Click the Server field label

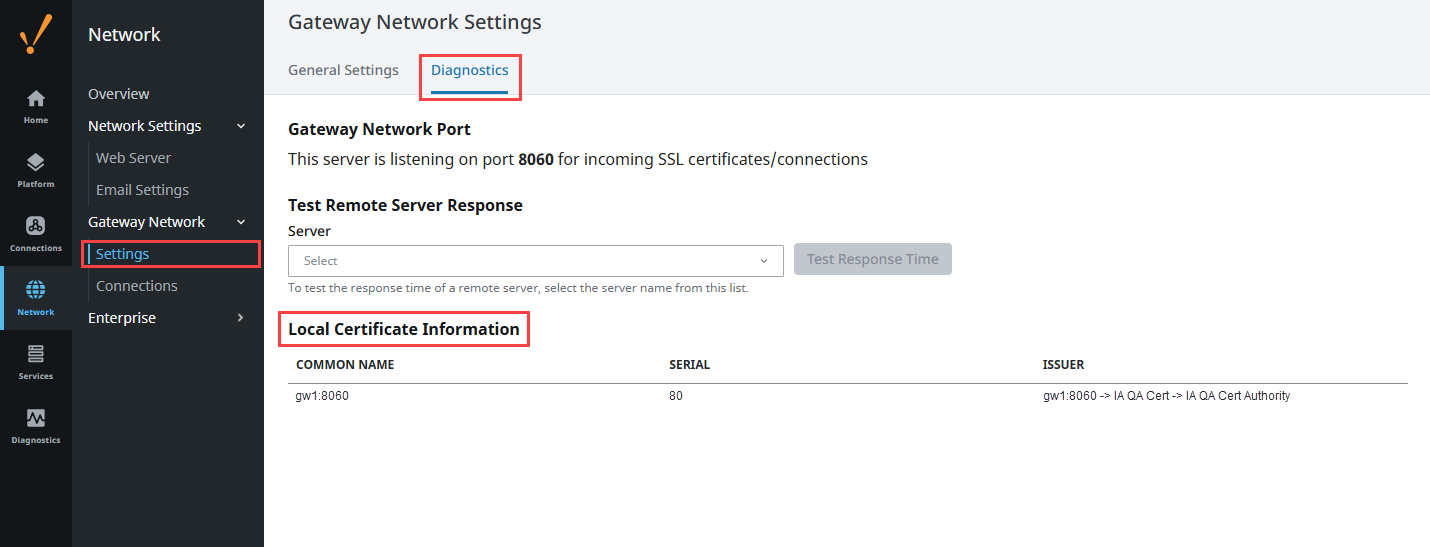pyautogui.click(x=309, y=231)
